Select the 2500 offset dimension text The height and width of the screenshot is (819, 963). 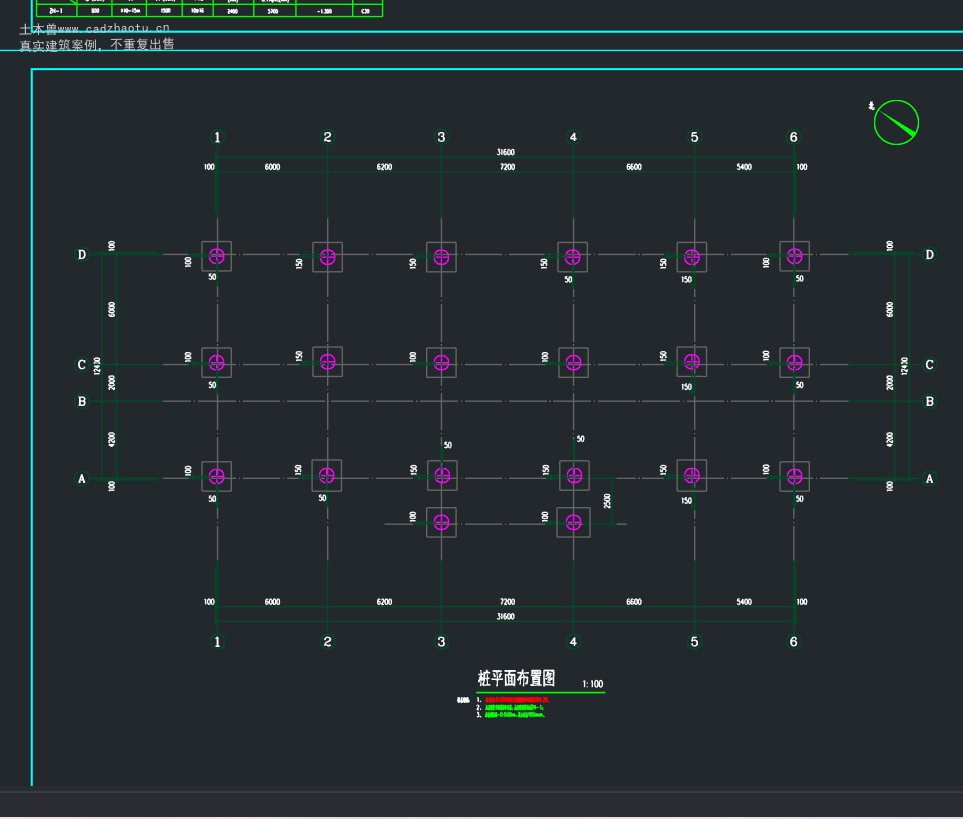coord(607,501)
